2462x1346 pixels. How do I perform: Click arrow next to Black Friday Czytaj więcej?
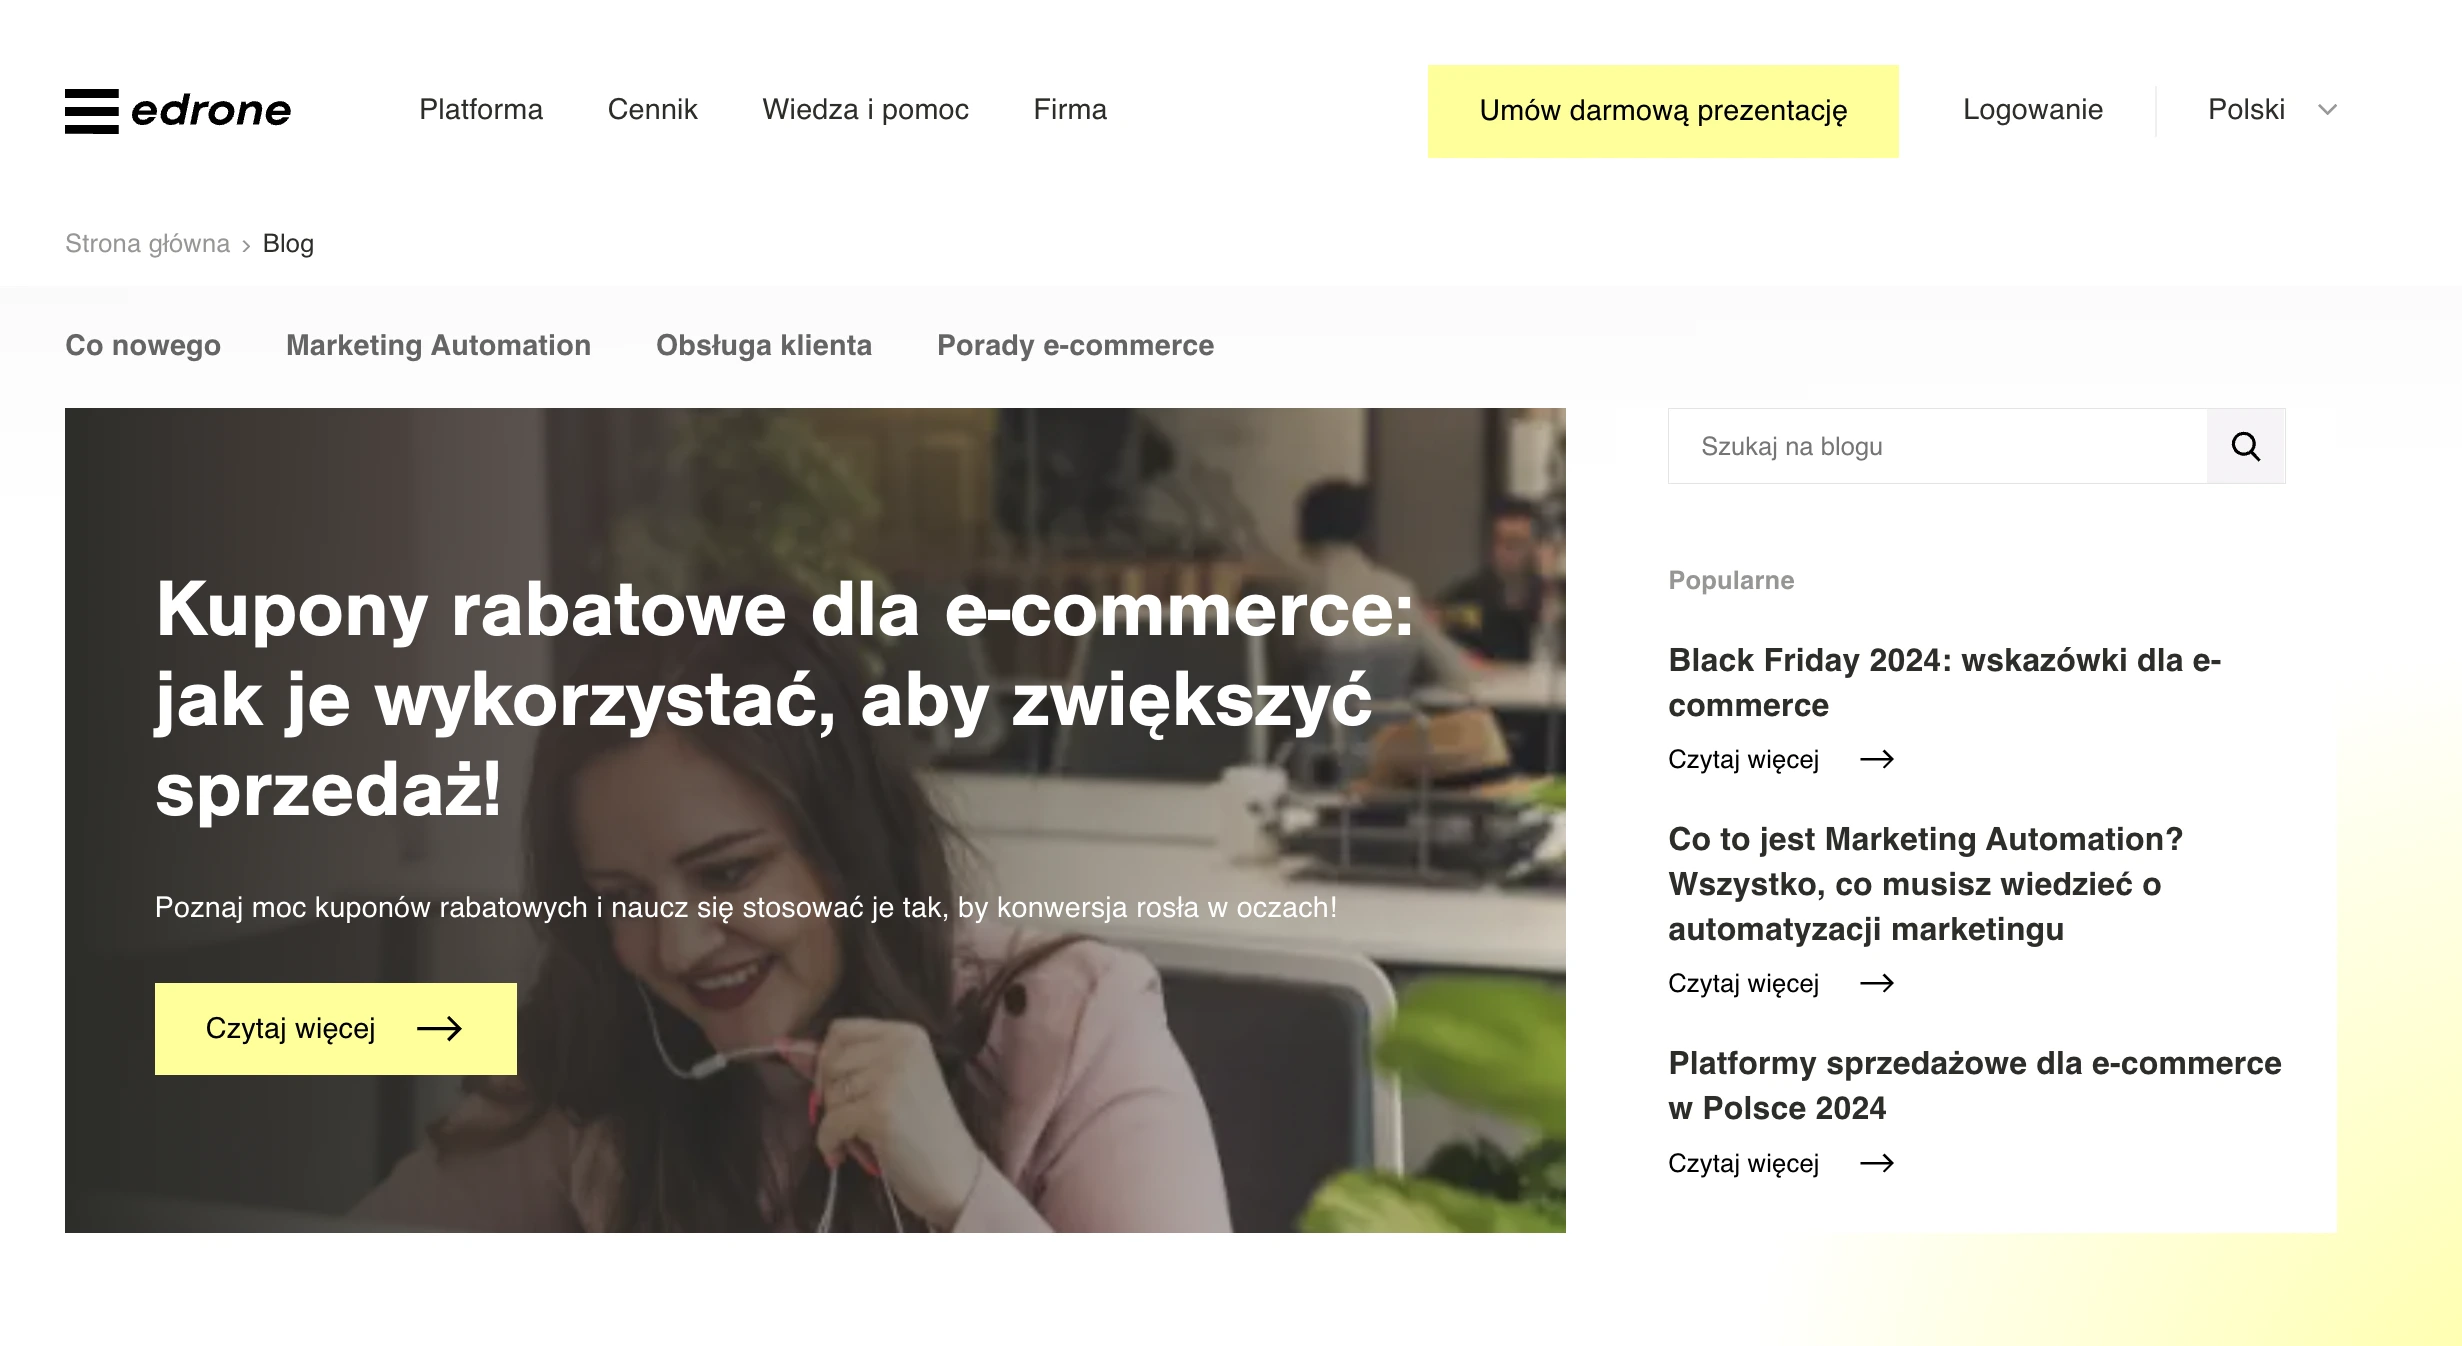pyautogui.click(x=1877, y=759)
